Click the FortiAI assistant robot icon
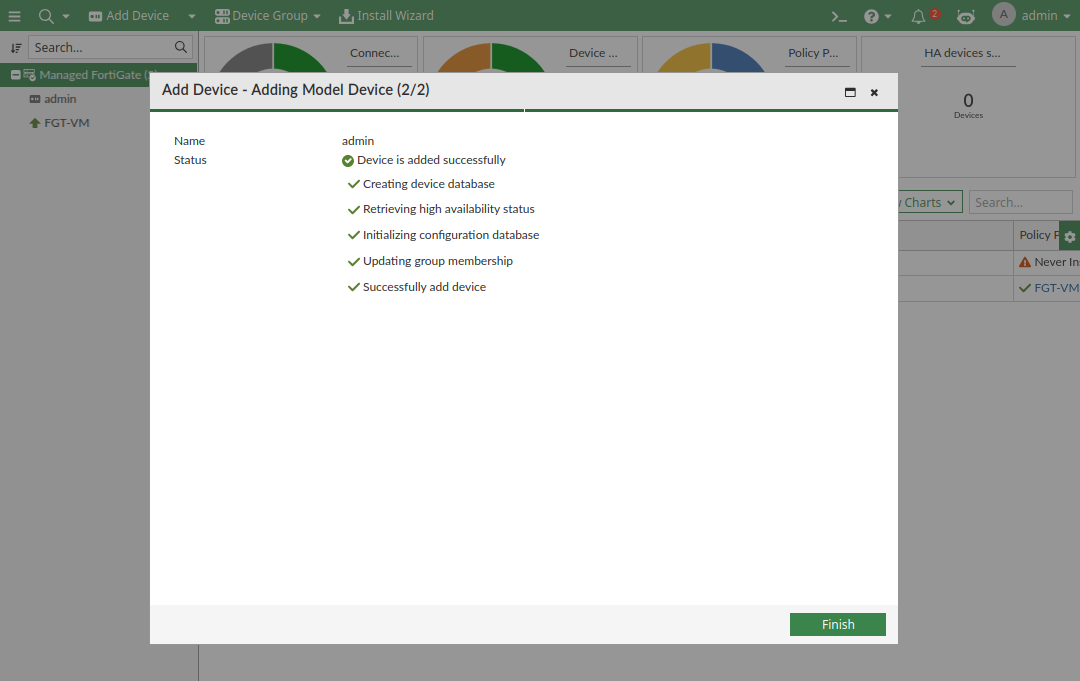 tap(966, 17)
